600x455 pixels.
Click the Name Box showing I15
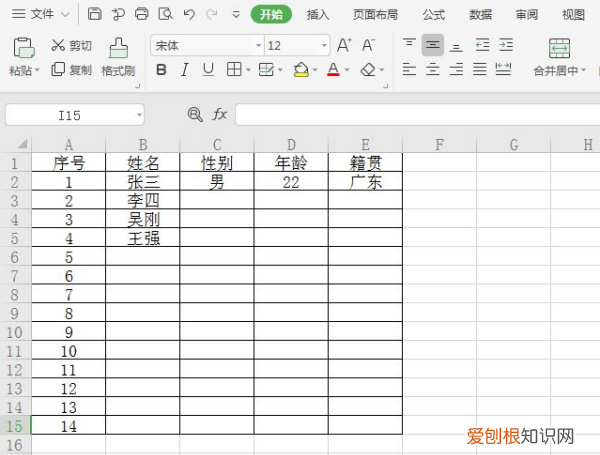click(69, 115)
